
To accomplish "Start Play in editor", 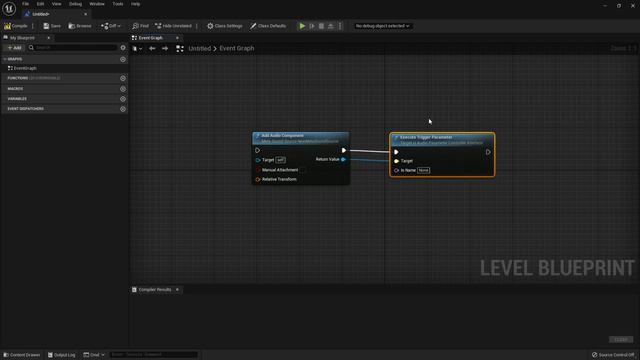I will coord(302,26).
